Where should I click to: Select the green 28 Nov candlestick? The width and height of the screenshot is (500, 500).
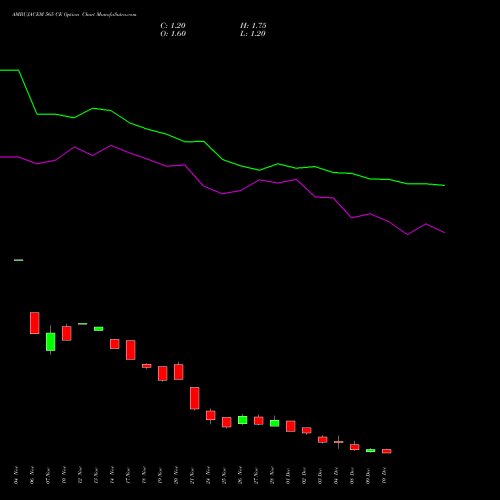(x=275, y=422)
